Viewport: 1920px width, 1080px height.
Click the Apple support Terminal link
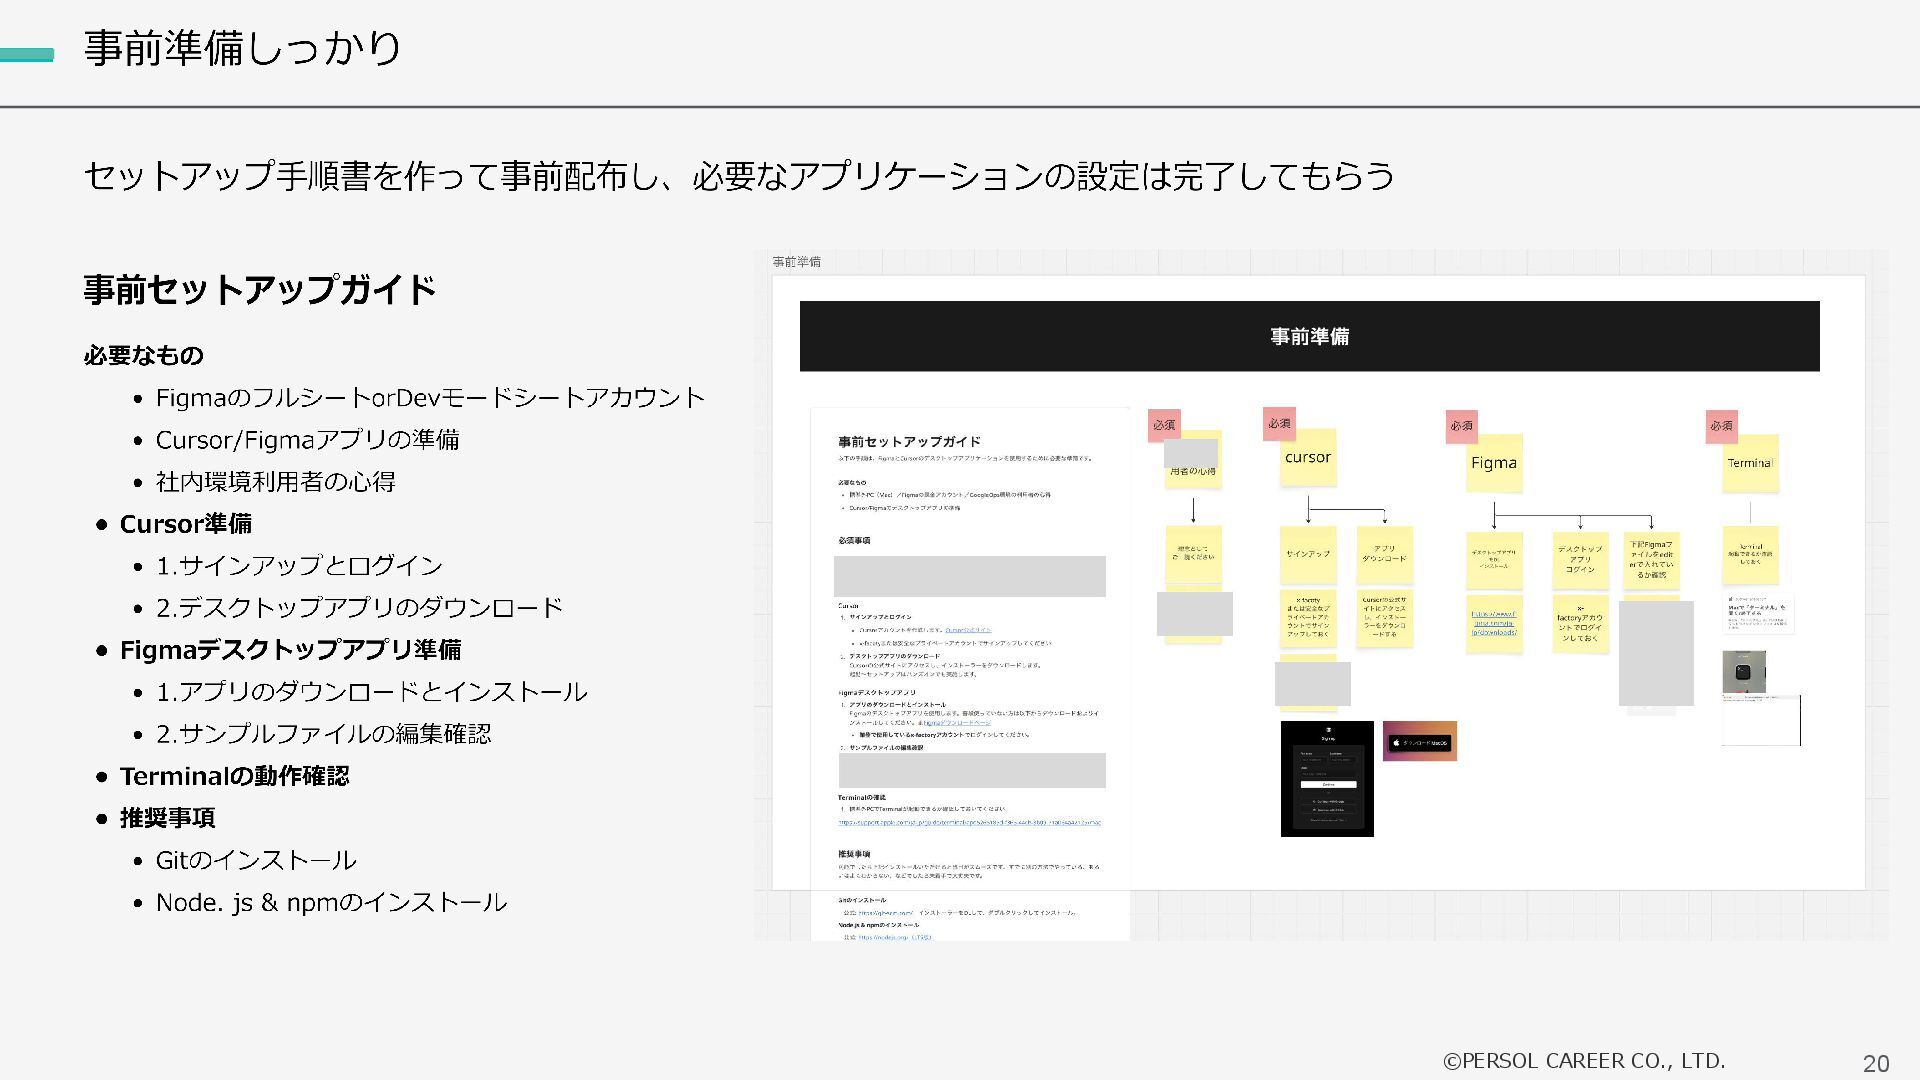[968, 823]
